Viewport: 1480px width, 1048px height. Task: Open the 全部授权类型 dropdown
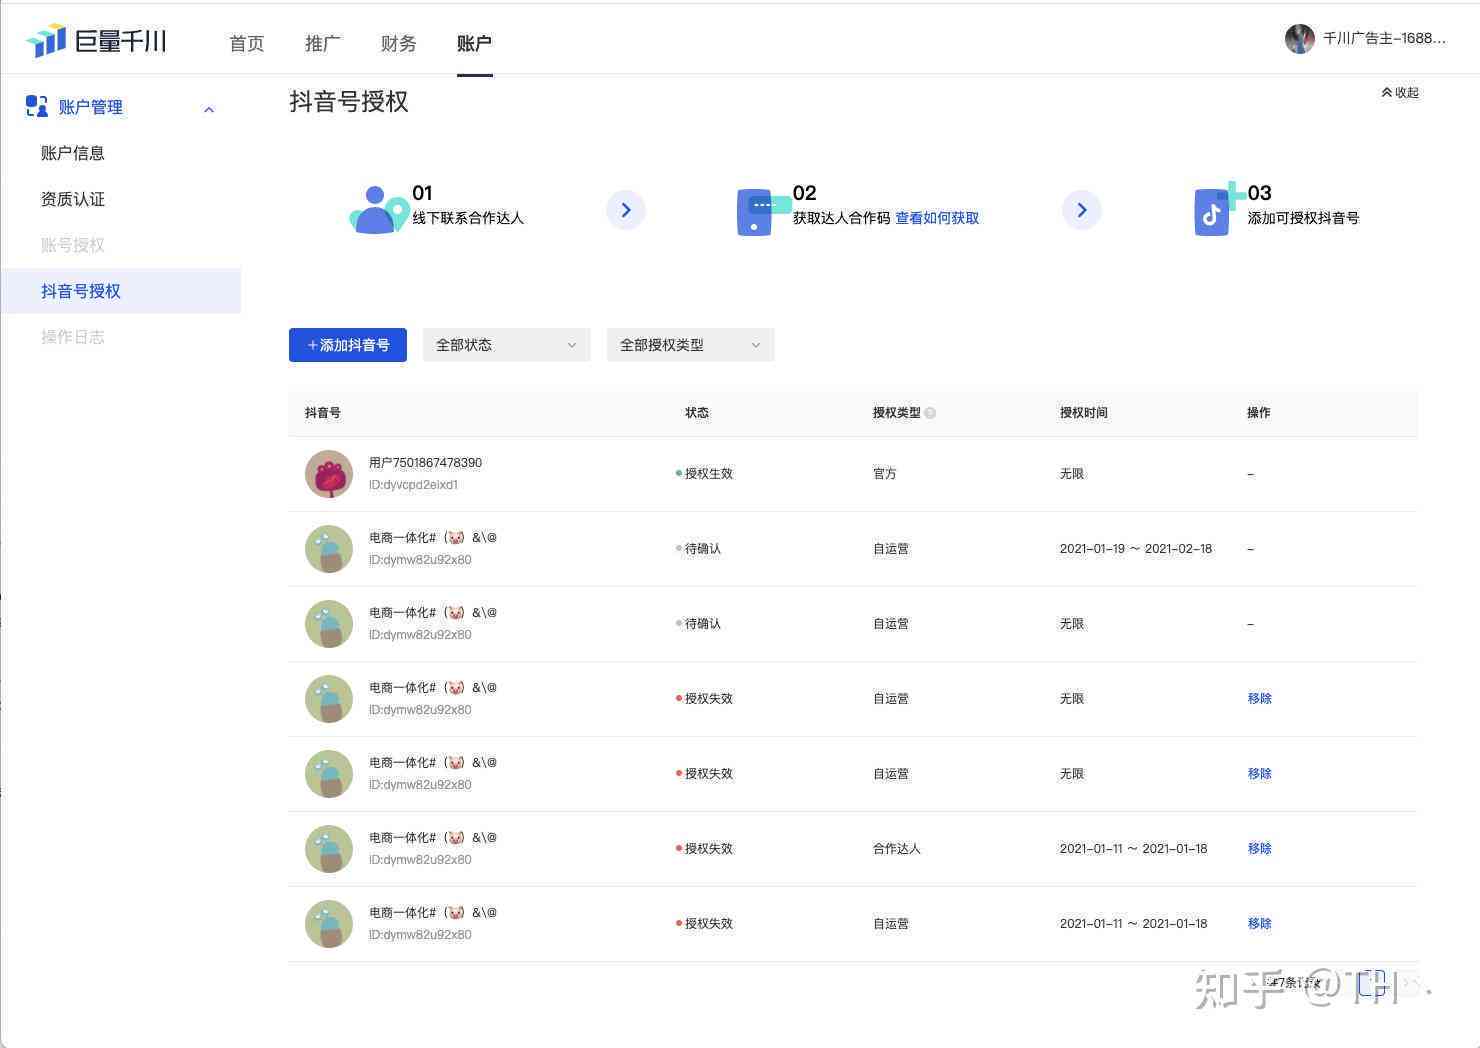point(691,345)
